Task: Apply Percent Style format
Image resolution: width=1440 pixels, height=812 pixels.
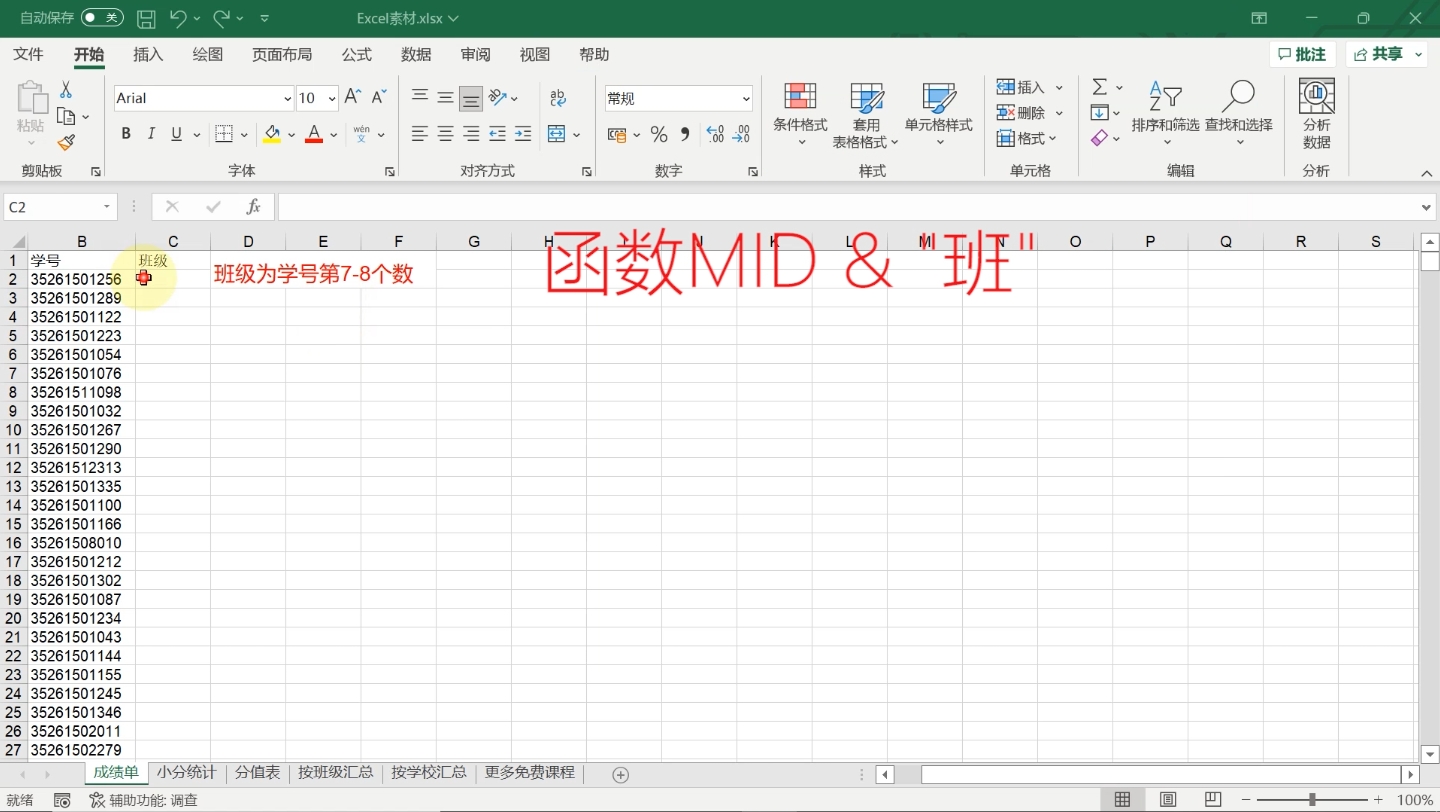Action: [659, 134]
